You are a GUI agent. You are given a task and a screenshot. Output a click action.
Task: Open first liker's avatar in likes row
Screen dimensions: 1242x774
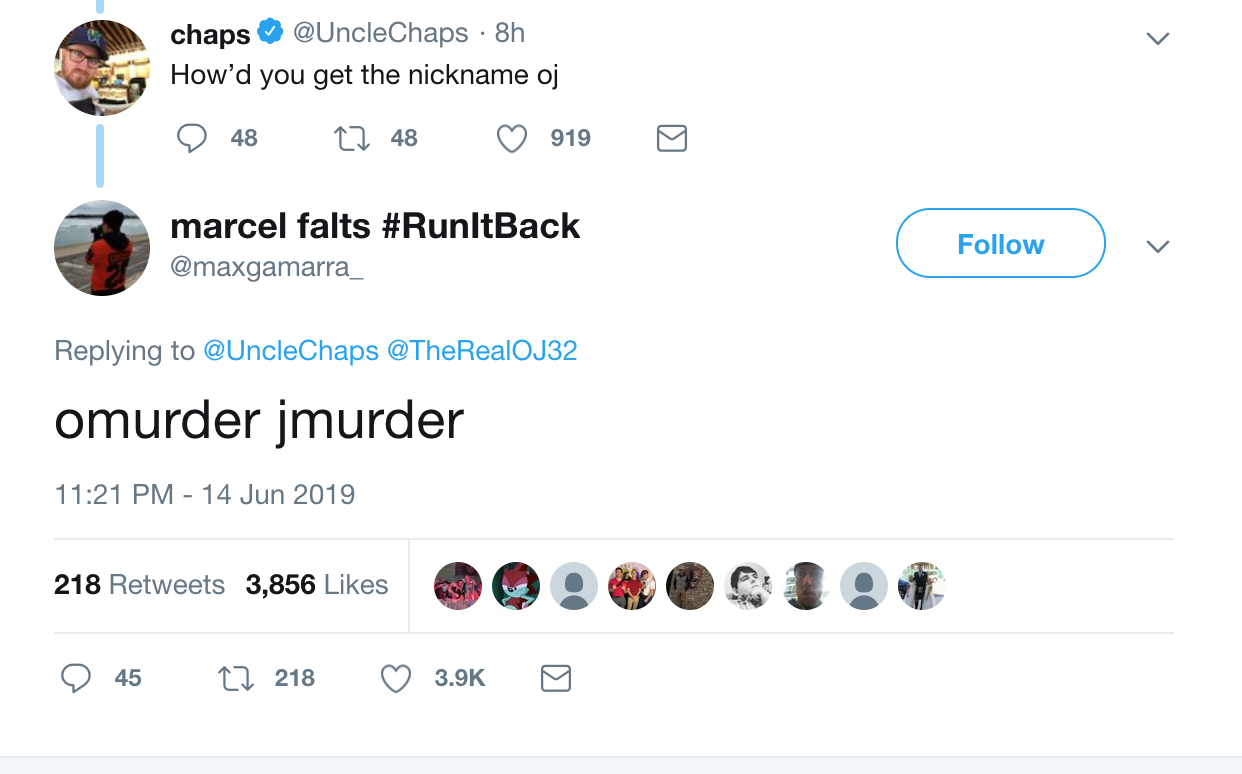pyautogui.click(x=458, y=586)
